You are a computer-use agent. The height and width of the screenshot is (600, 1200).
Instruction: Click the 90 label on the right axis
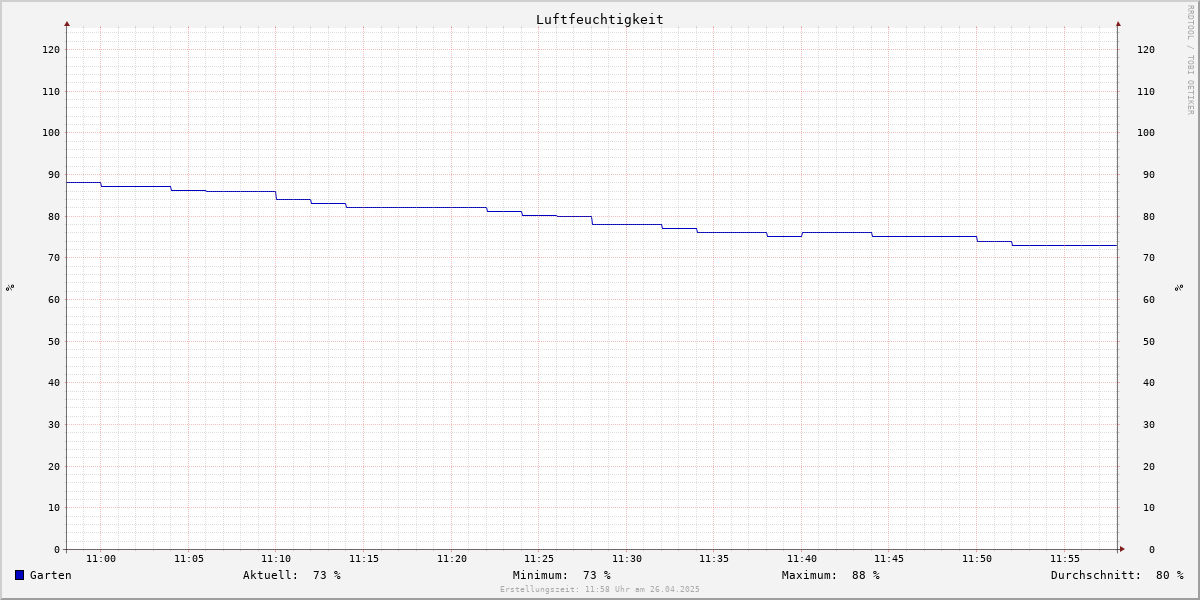click(1149, 175)
